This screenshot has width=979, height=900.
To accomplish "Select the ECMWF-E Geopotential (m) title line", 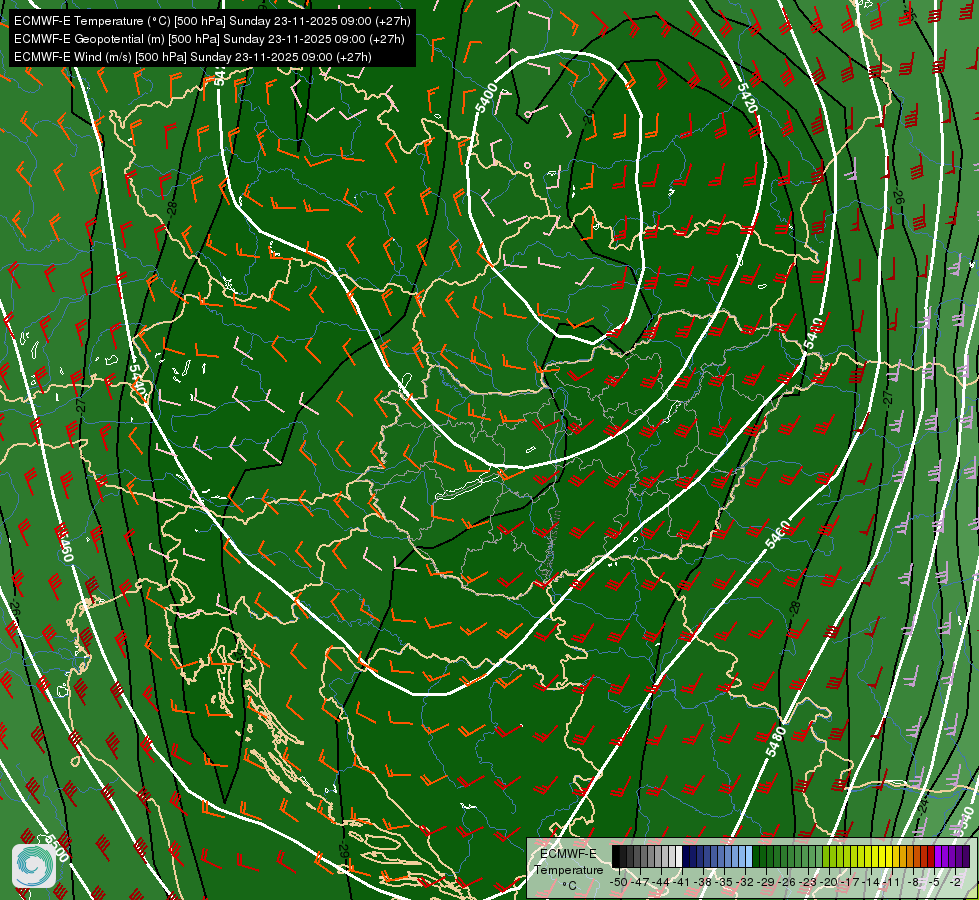I will coord(209,39).
